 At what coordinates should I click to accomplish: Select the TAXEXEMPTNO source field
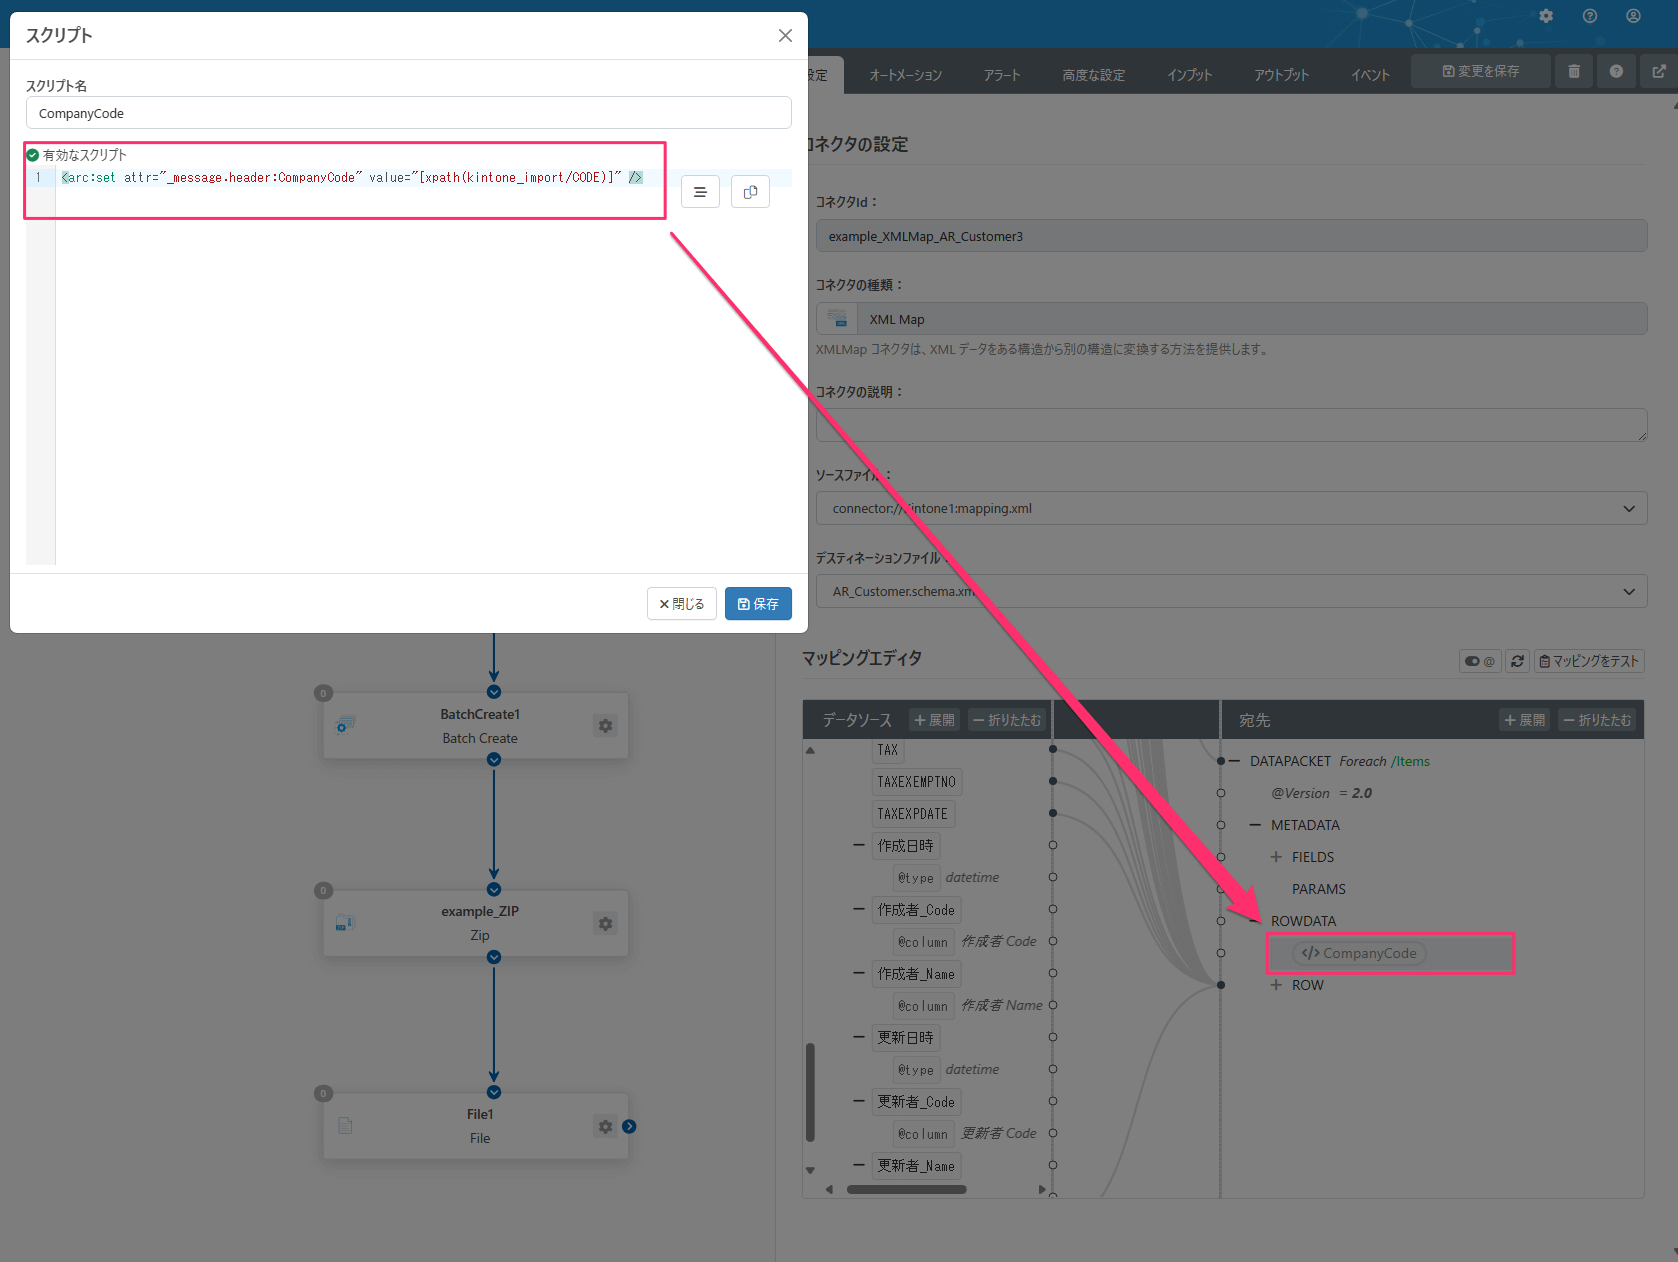[916, 782]
